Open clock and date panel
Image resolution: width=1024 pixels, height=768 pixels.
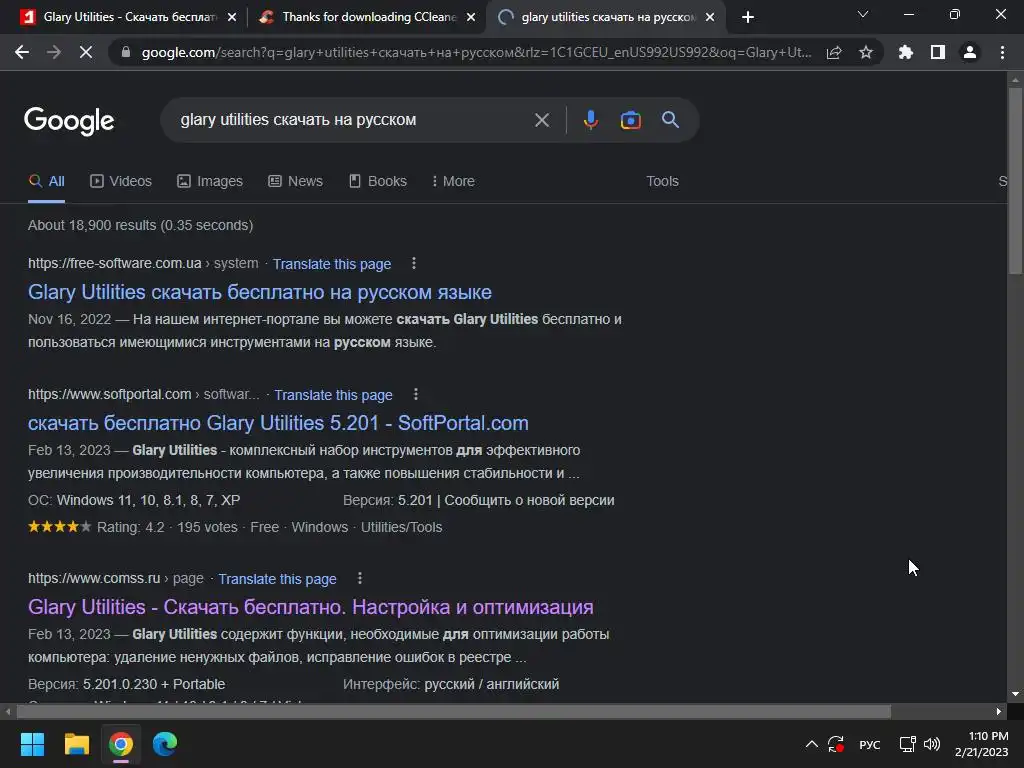[981, 744]
